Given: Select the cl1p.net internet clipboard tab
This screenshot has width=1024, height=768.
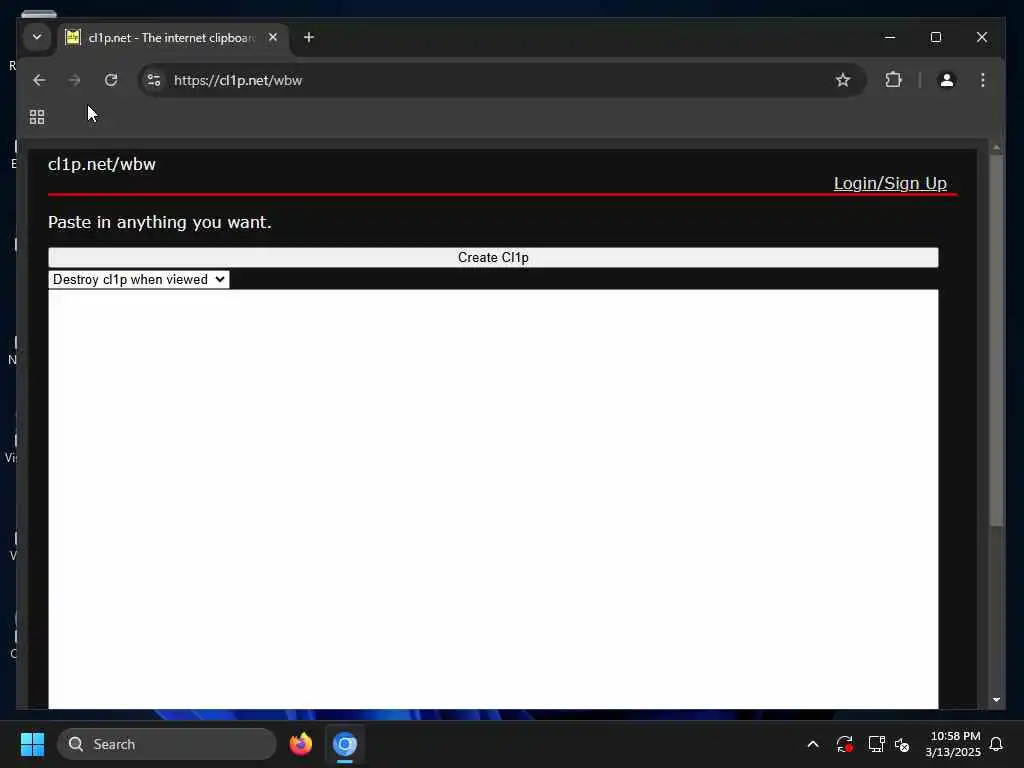Looking at the screenshot, I should coord(173,38).
